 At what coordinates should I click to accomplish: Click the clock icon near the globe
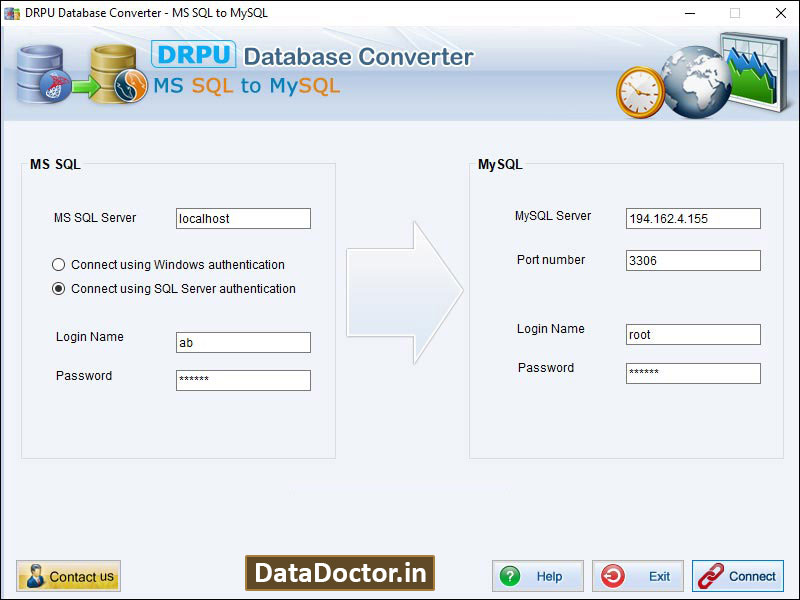638,90
